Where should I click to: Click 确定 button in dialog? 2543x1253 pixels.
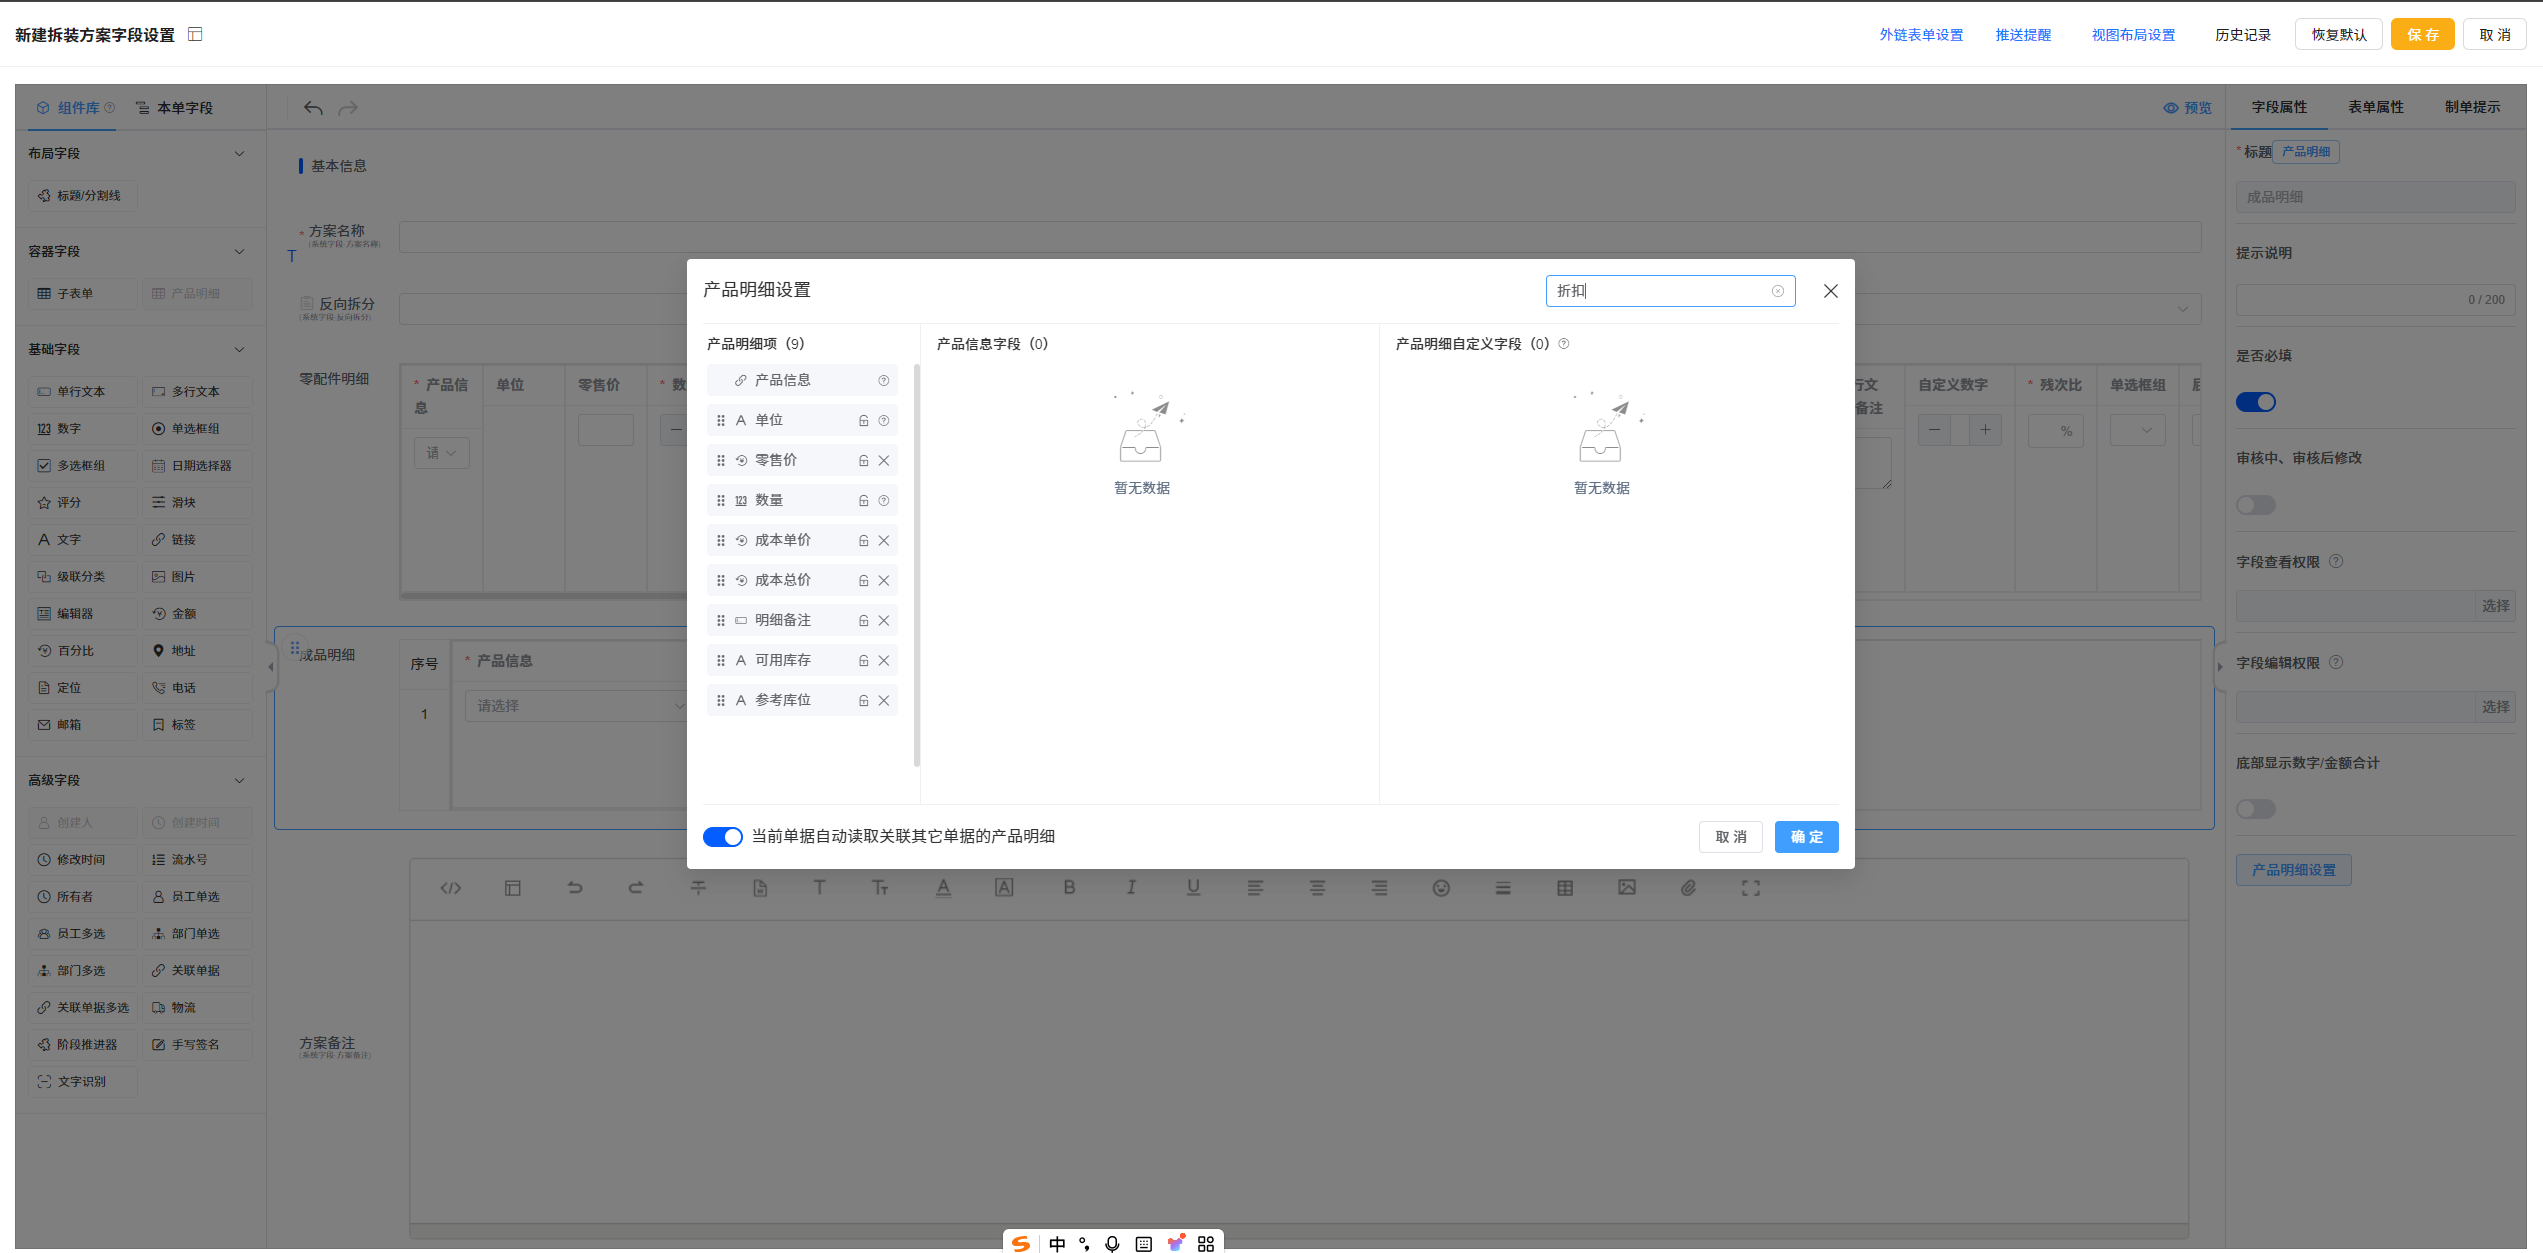[1806, 837]
